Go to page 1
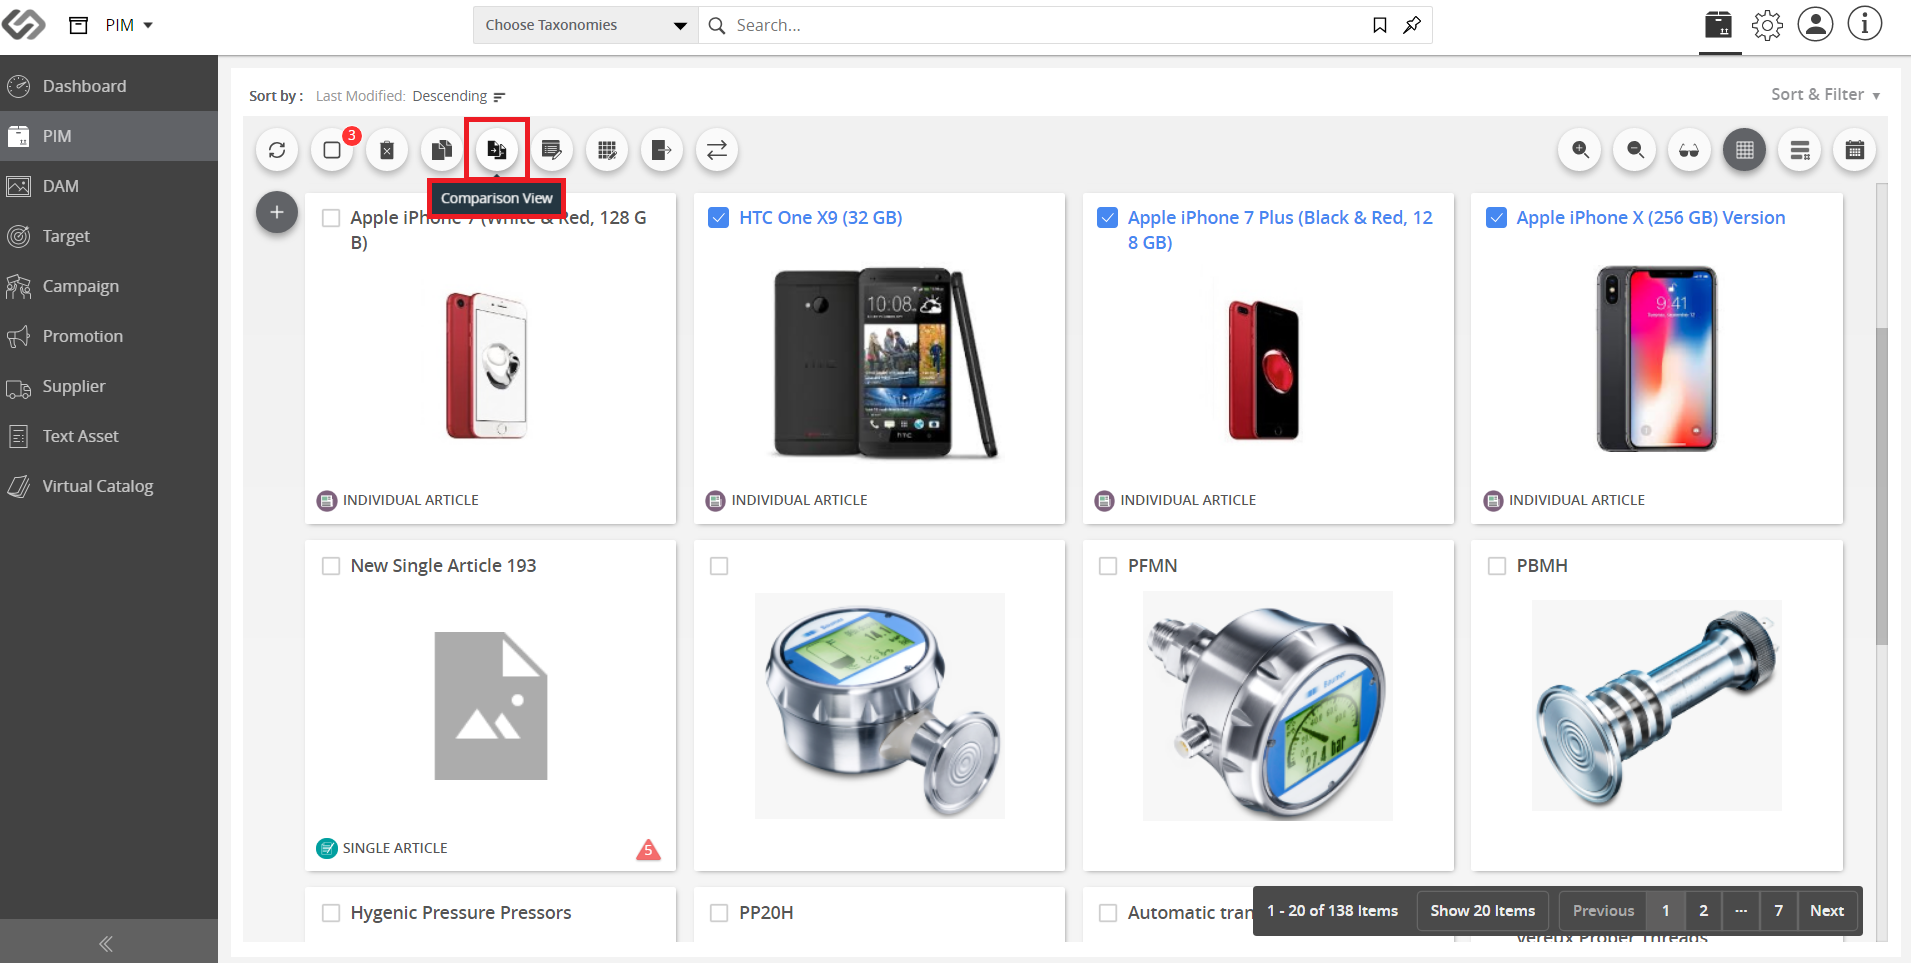Screen dimensions: 1911x963 [1666, 911]
